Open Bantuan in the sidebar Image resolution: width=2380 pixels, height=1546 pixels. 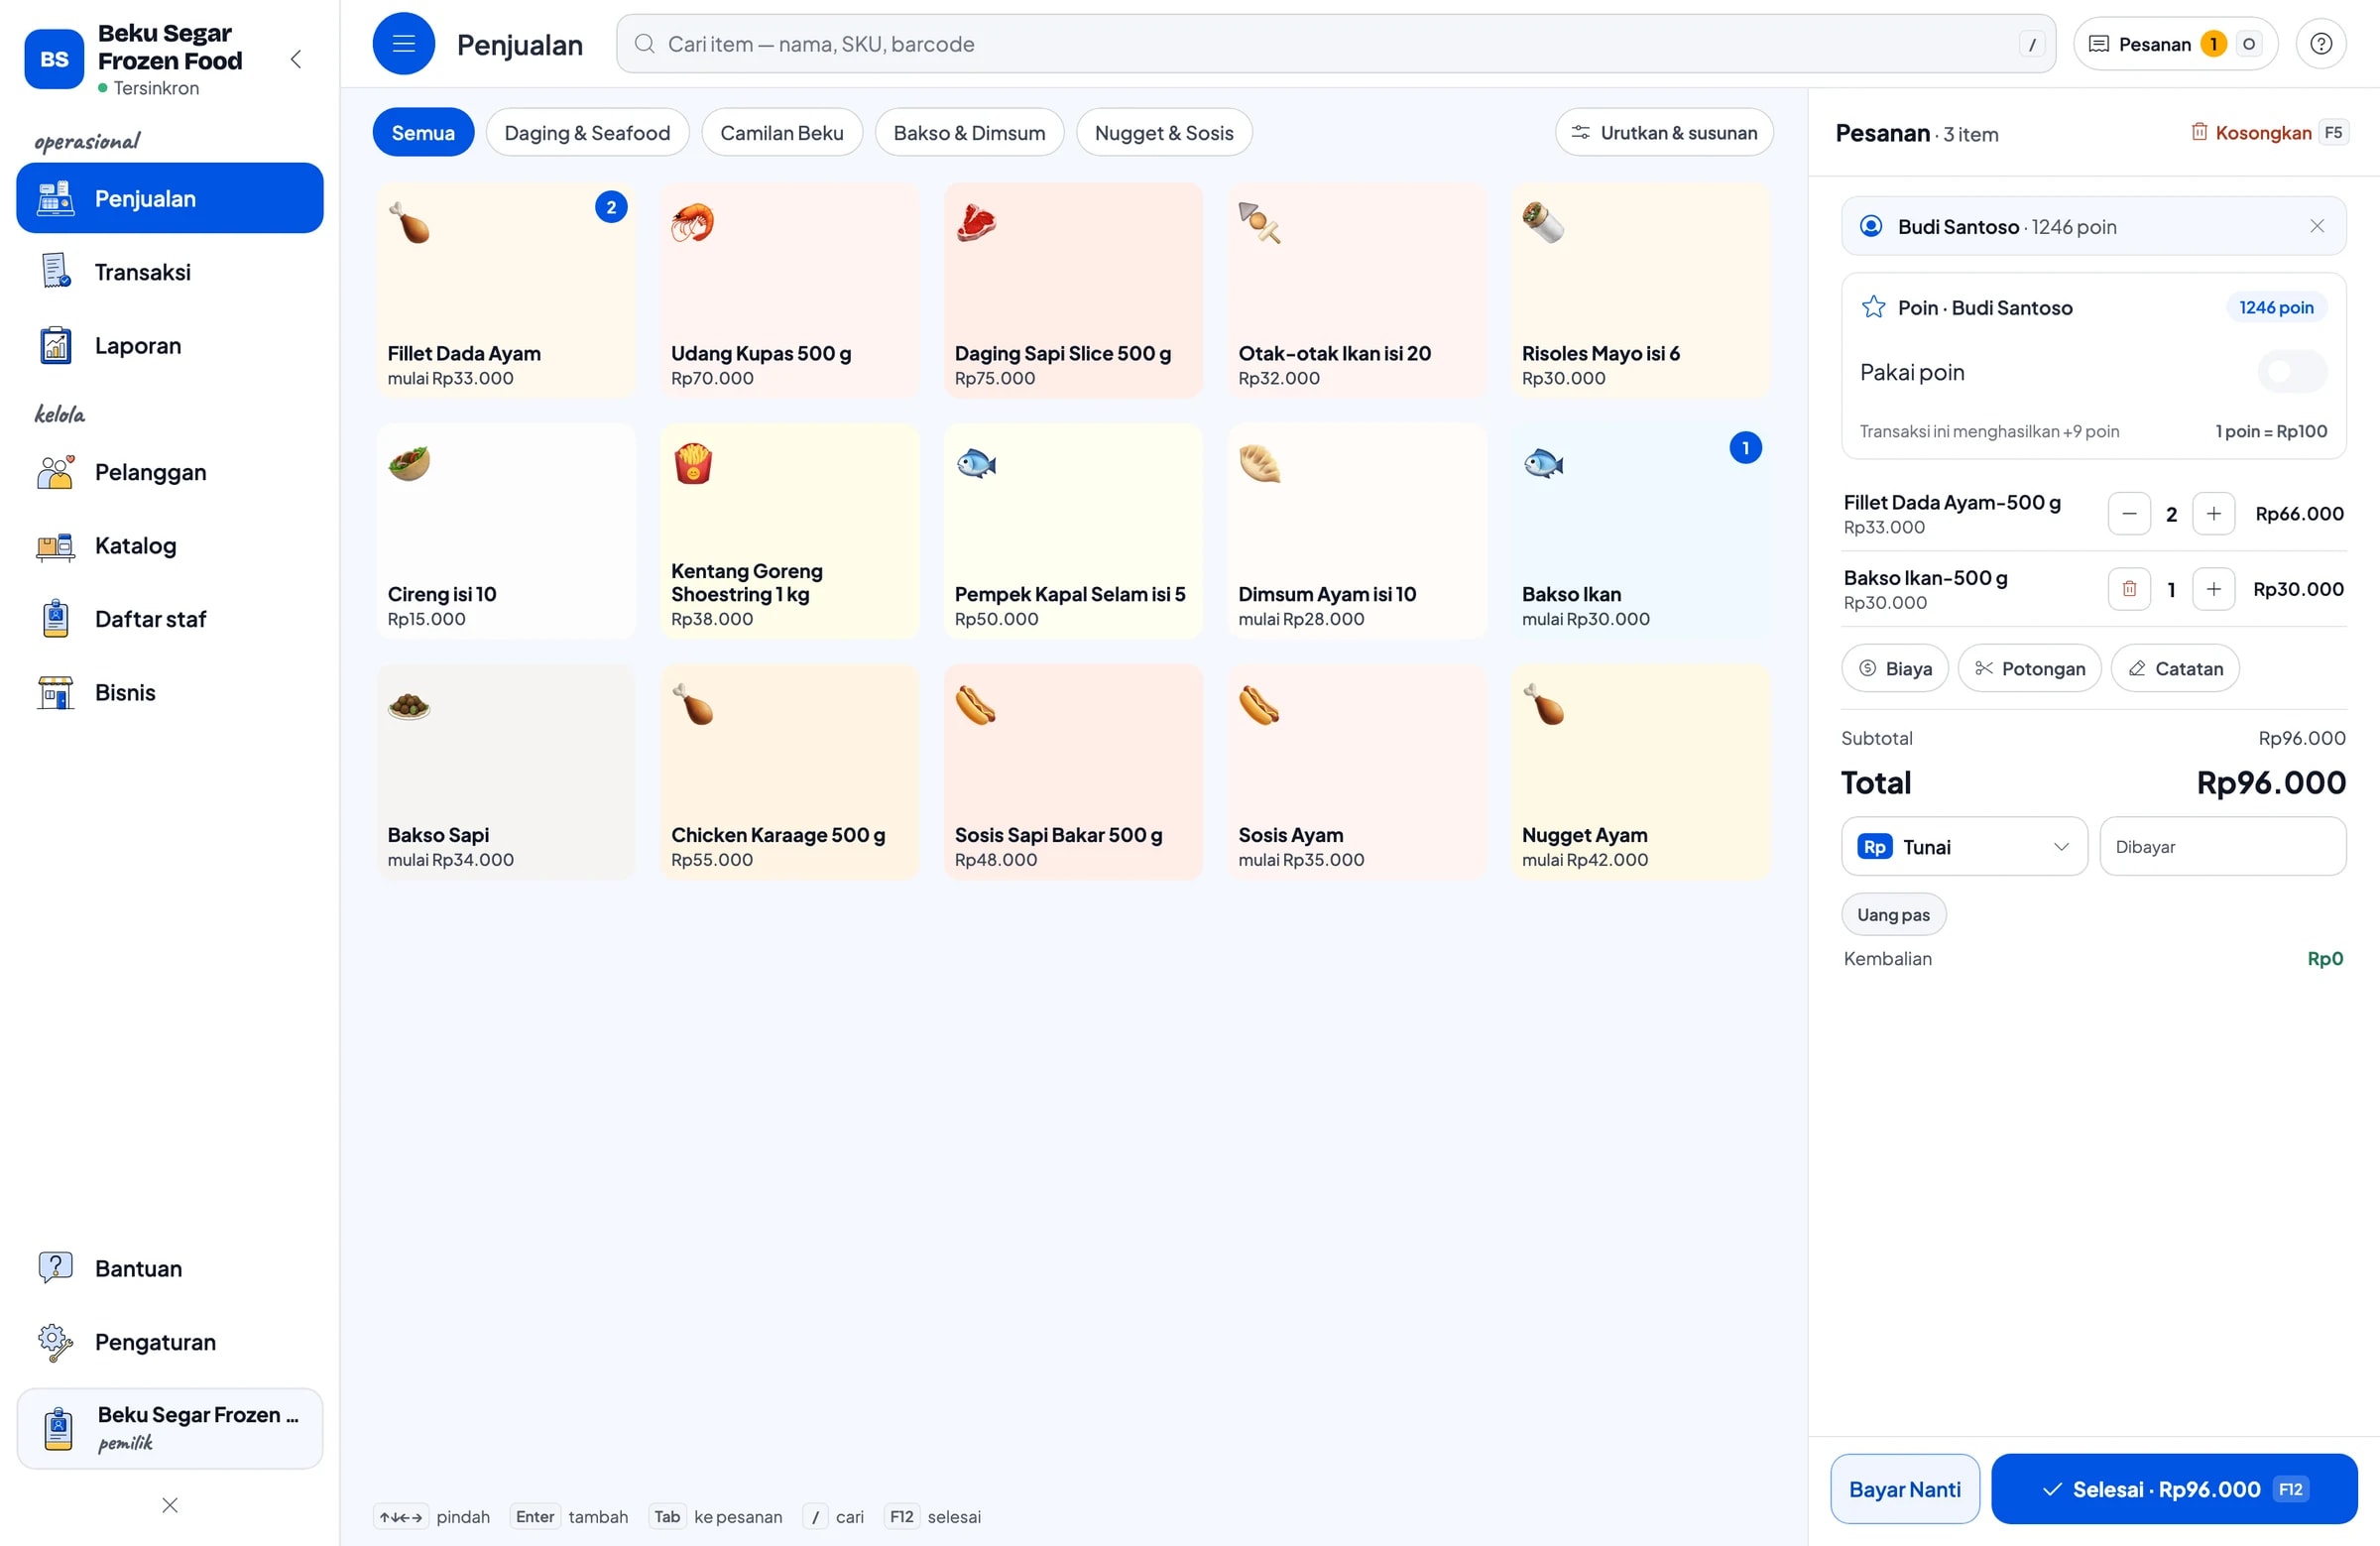[170, 1268]
